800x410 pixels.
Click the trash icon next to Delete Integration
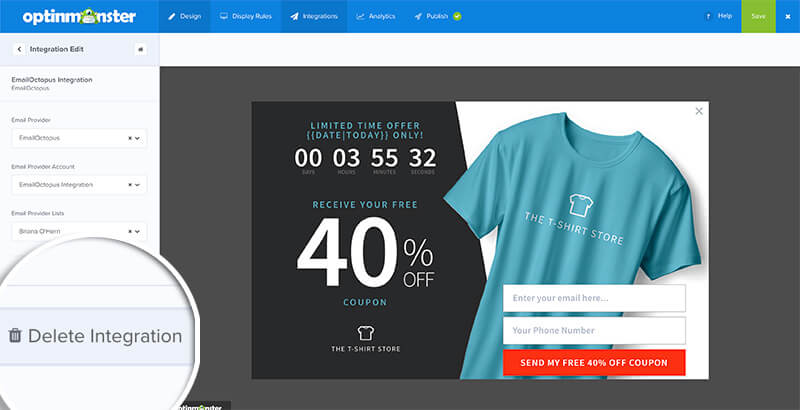(15, 336)
